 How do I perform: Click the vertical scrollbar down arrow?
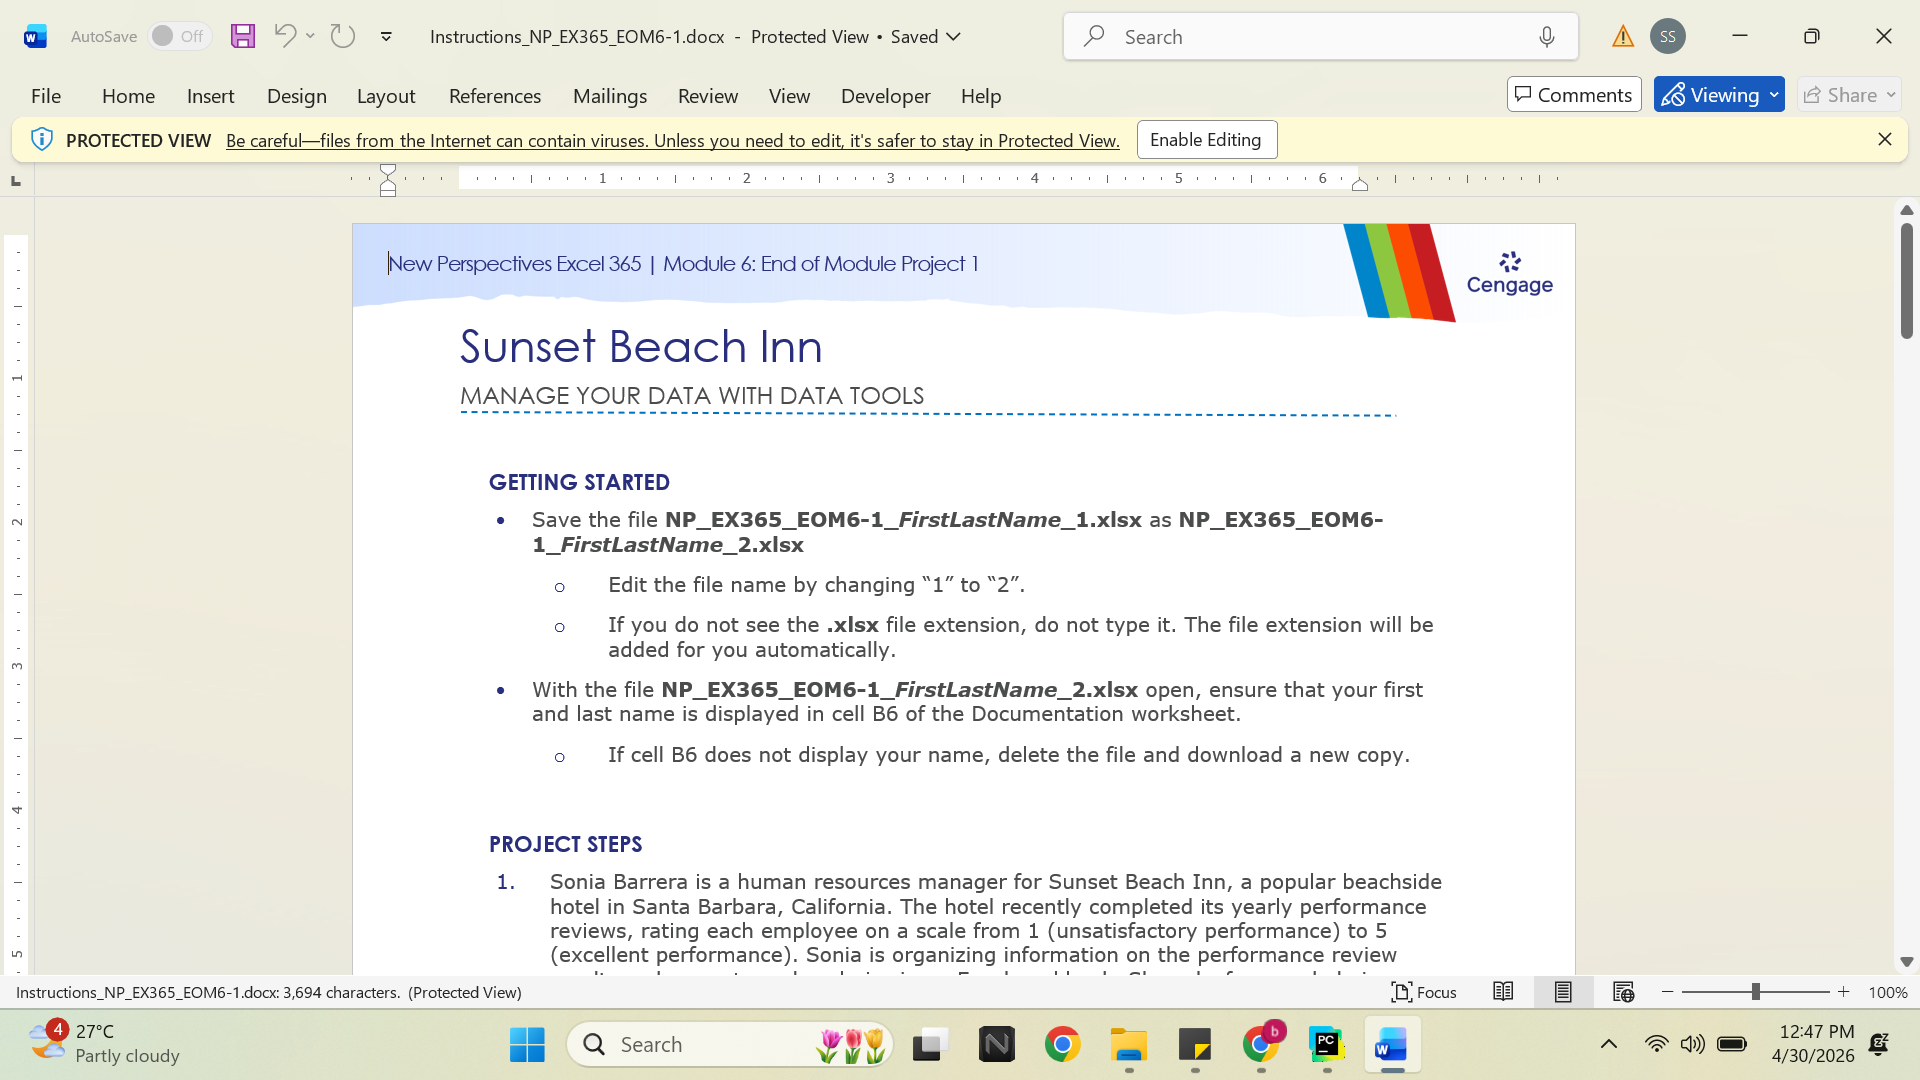(x=1907, y=962)
